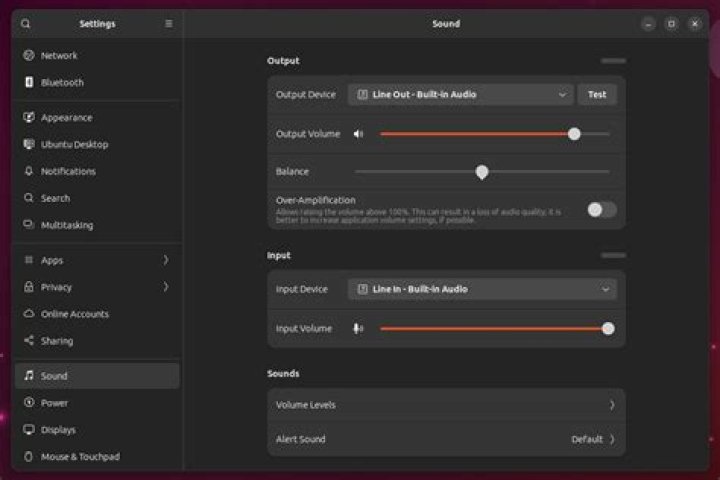The height and width of the screenshot is (480, 720).
Task: Expand the Privacy submenu chevron
Action: point(166,287)
